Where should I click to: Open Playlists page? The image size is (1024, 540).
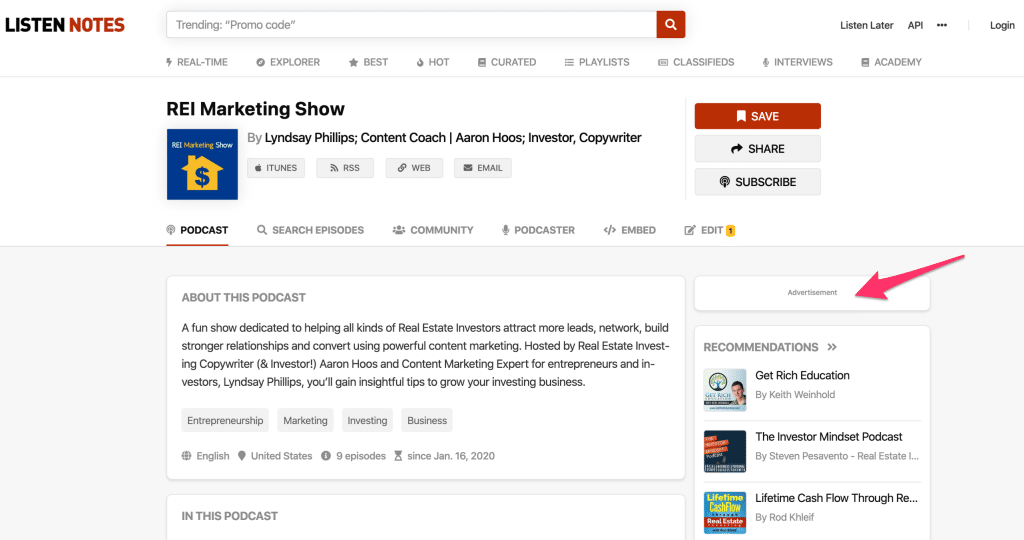tap(597, 62)
